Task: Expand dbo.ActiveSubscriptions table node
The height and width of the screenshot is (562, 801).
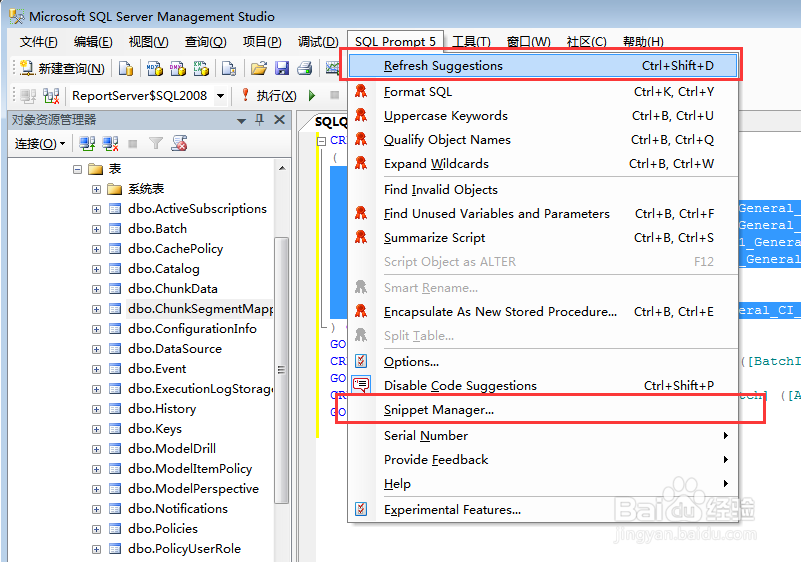Action: (x=96, y=209)
